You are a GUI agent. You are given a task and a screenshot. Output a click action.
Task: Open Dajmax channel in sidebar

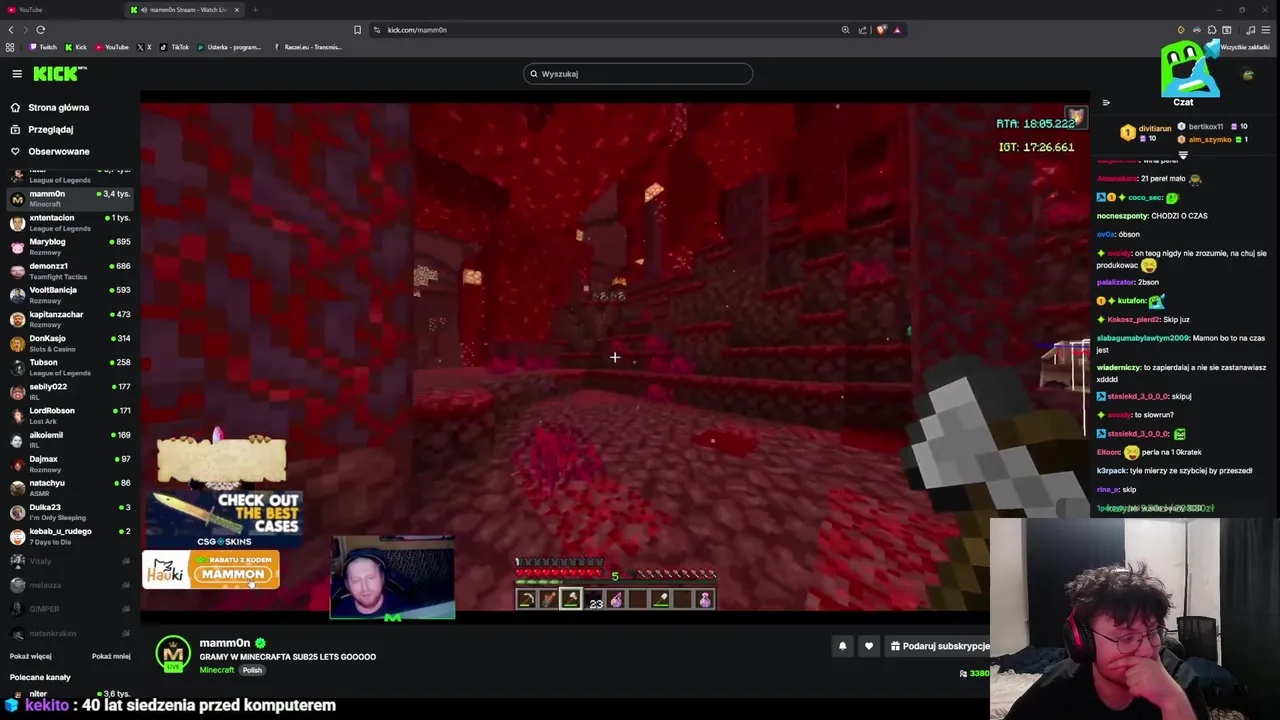tap(70, 463)
